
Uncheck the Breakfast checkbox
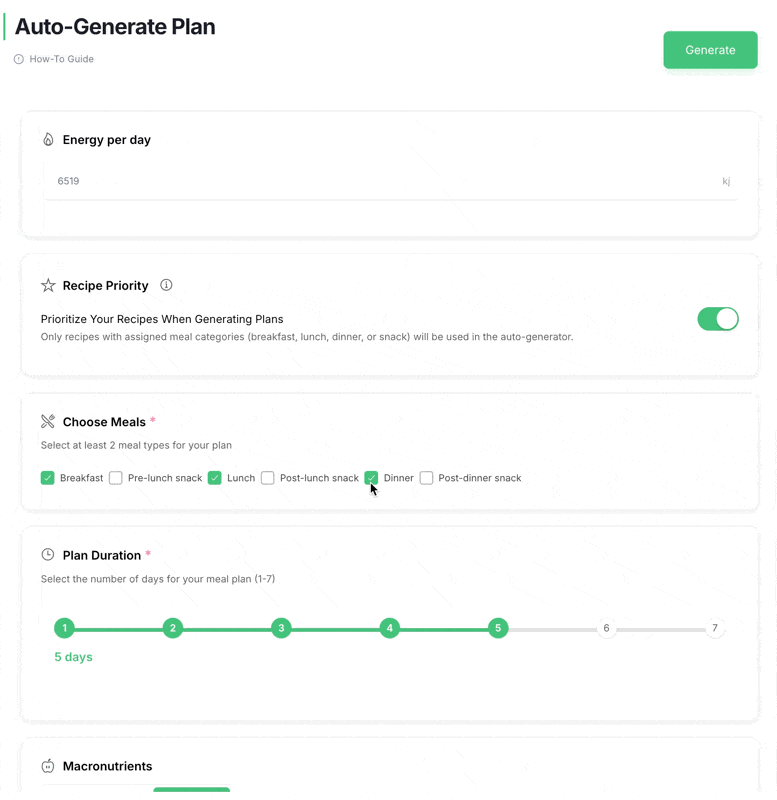tap(47, 478)
